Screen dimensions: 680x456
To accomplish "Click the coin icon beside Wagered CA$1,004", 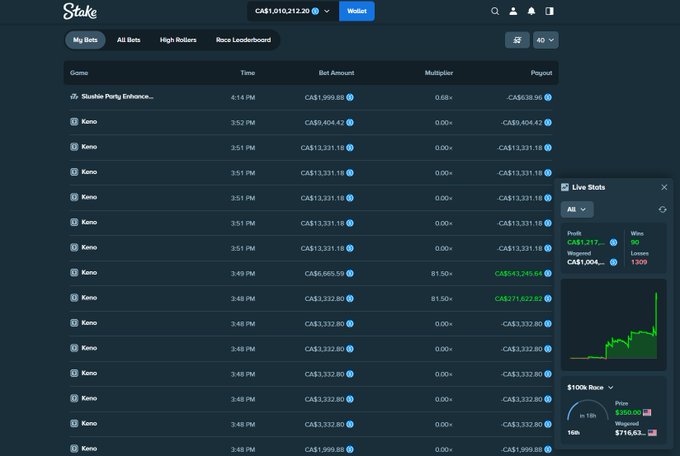I will click(x=614, y=262).
